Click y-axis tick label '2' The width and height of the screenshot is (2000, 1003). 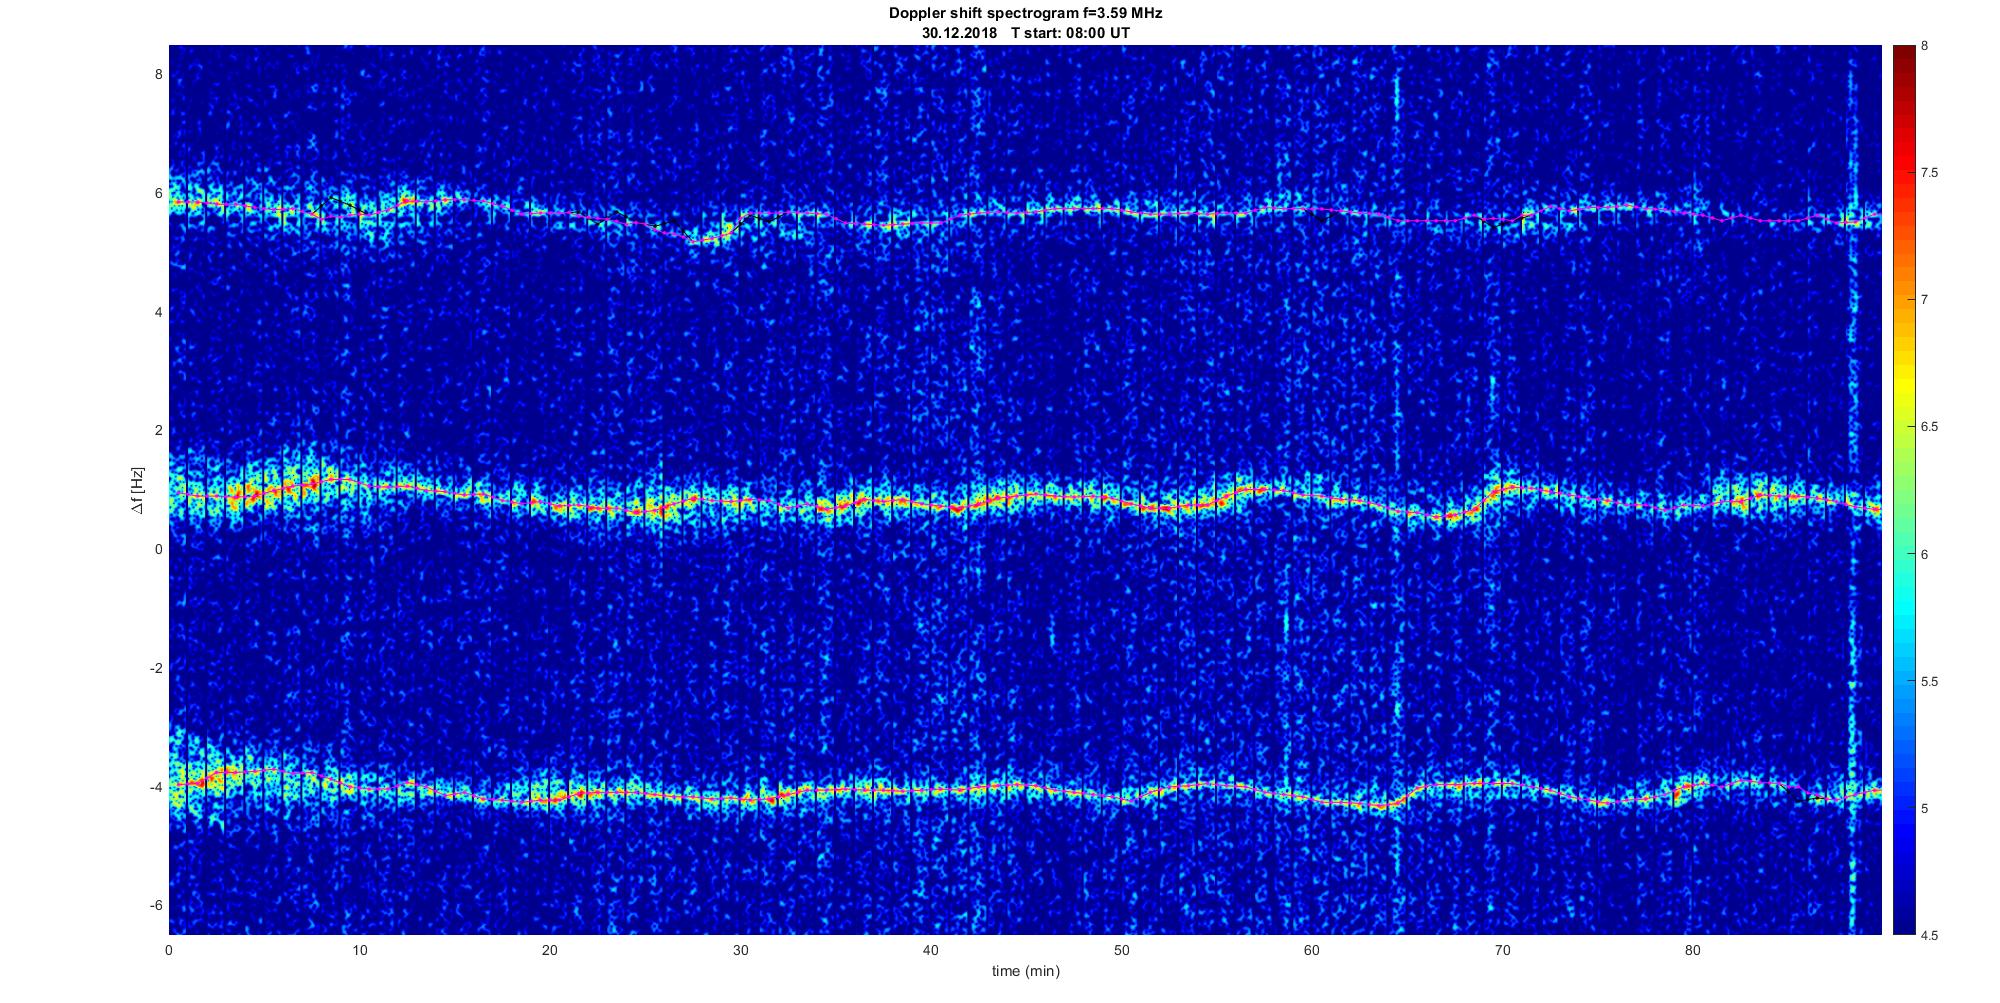pyautogui.click(x=158, y=430)
